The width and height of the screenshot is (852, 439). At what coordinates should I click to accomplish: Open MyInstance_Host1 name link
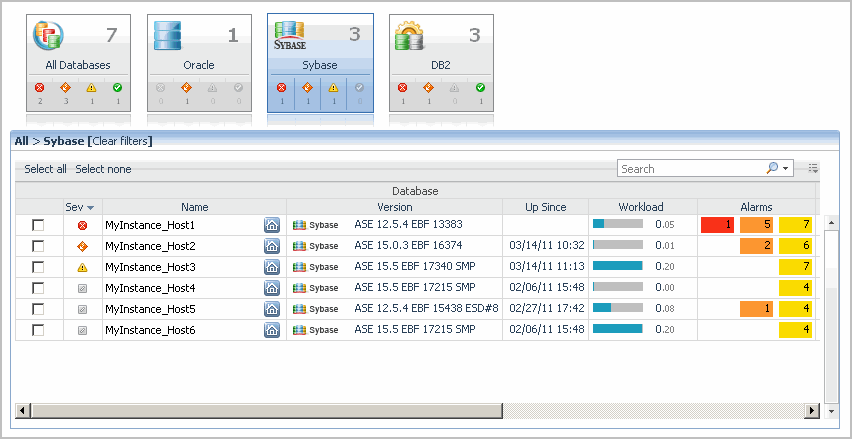[150, 225]
